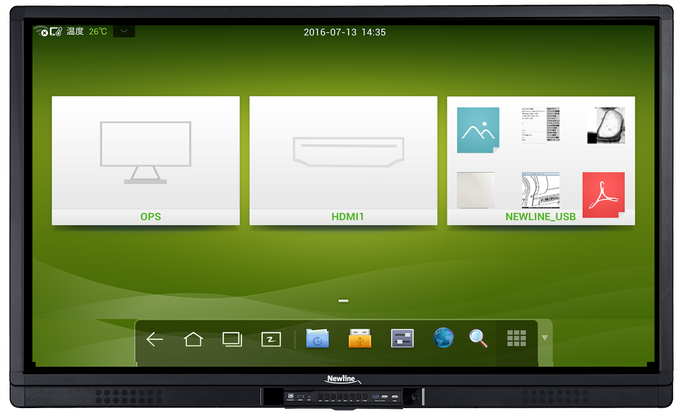The height and width of the screenshot is (415, 680).
Task: Open the Home icon in the dock
Action: (193, 339)
